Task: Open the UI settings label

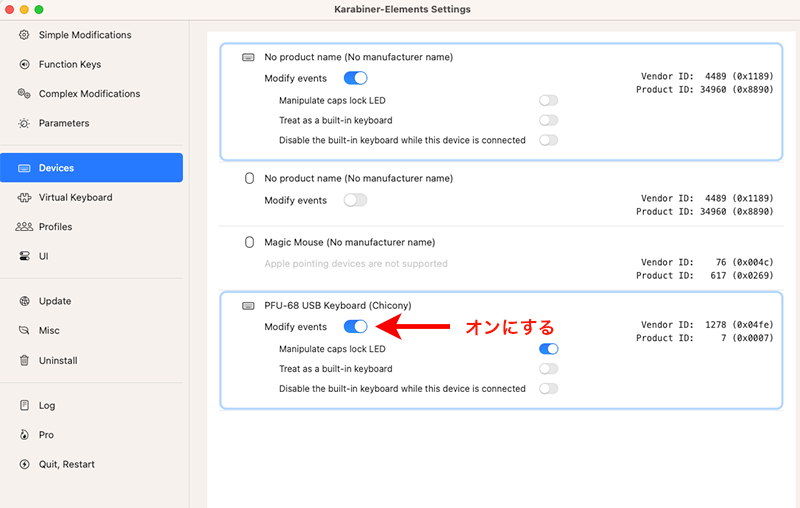Action: [43, 256]
